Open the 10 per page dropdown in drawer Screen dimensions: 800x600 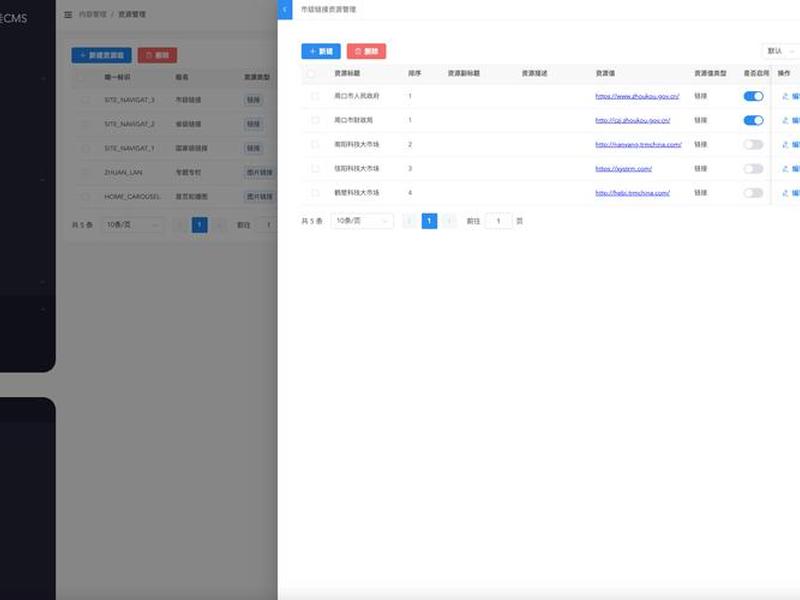coord(362,221)
